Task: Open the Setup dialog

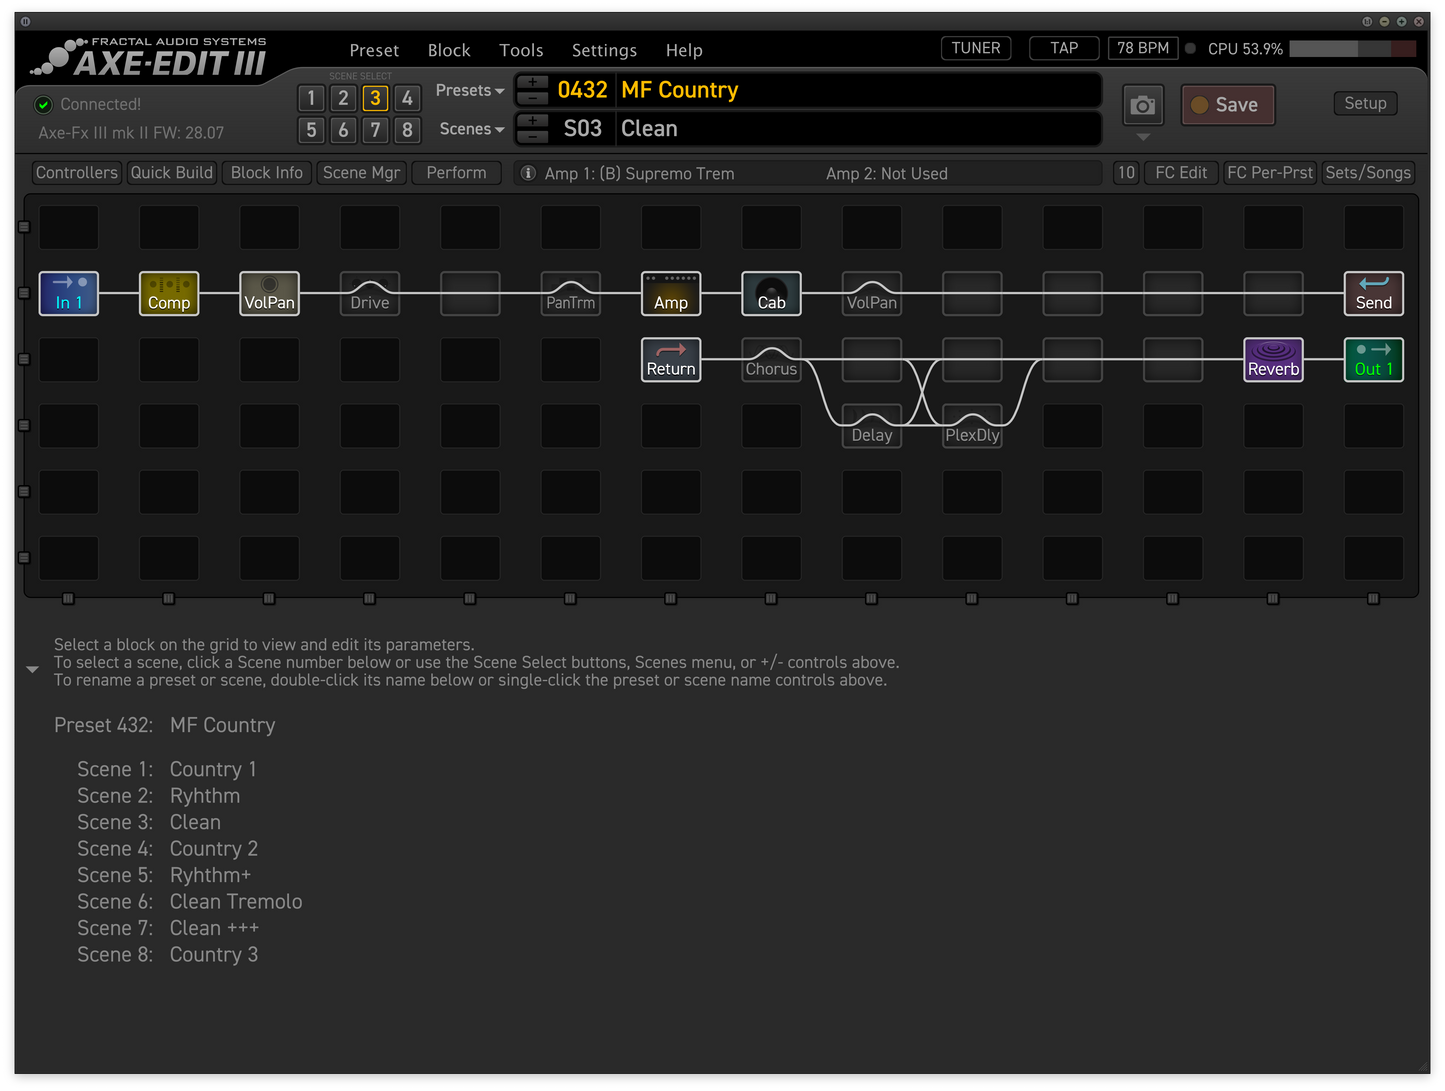Action: 1365,103
